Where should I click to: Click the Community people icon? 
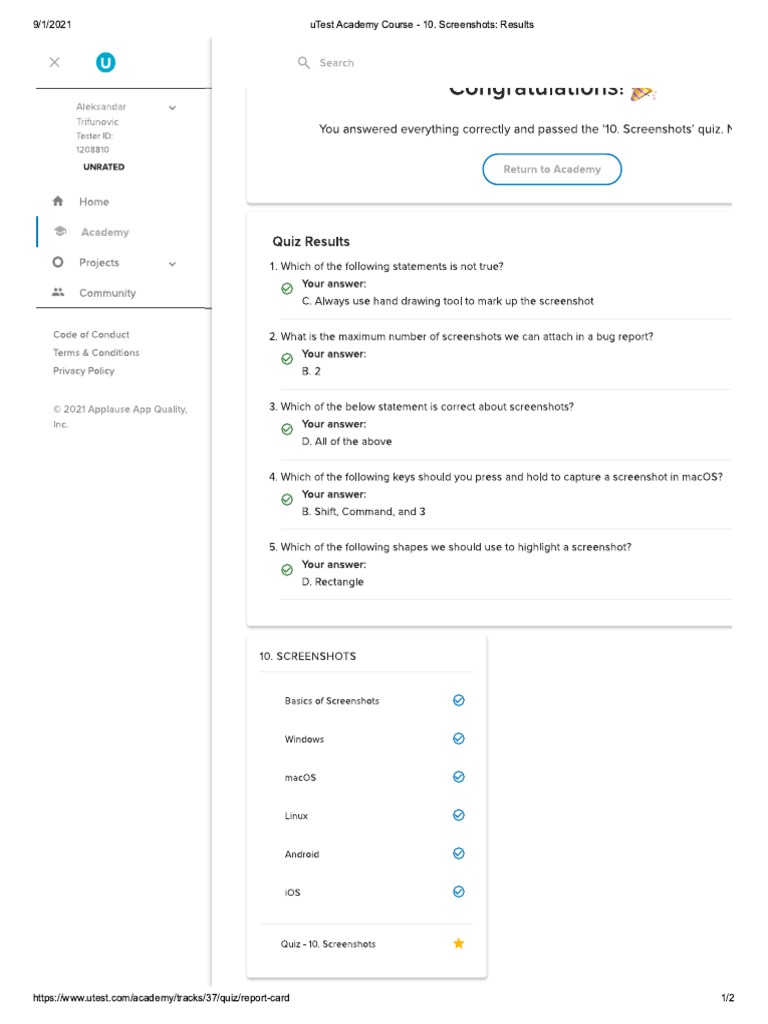(x=58, y=292)
